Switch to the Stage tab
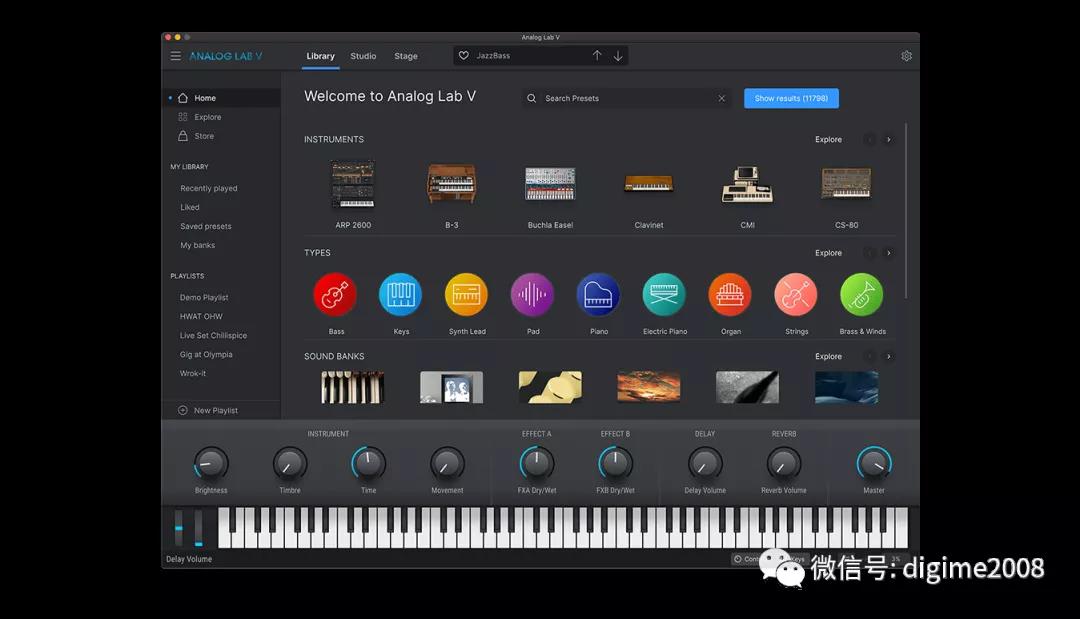 coord(406,56)
